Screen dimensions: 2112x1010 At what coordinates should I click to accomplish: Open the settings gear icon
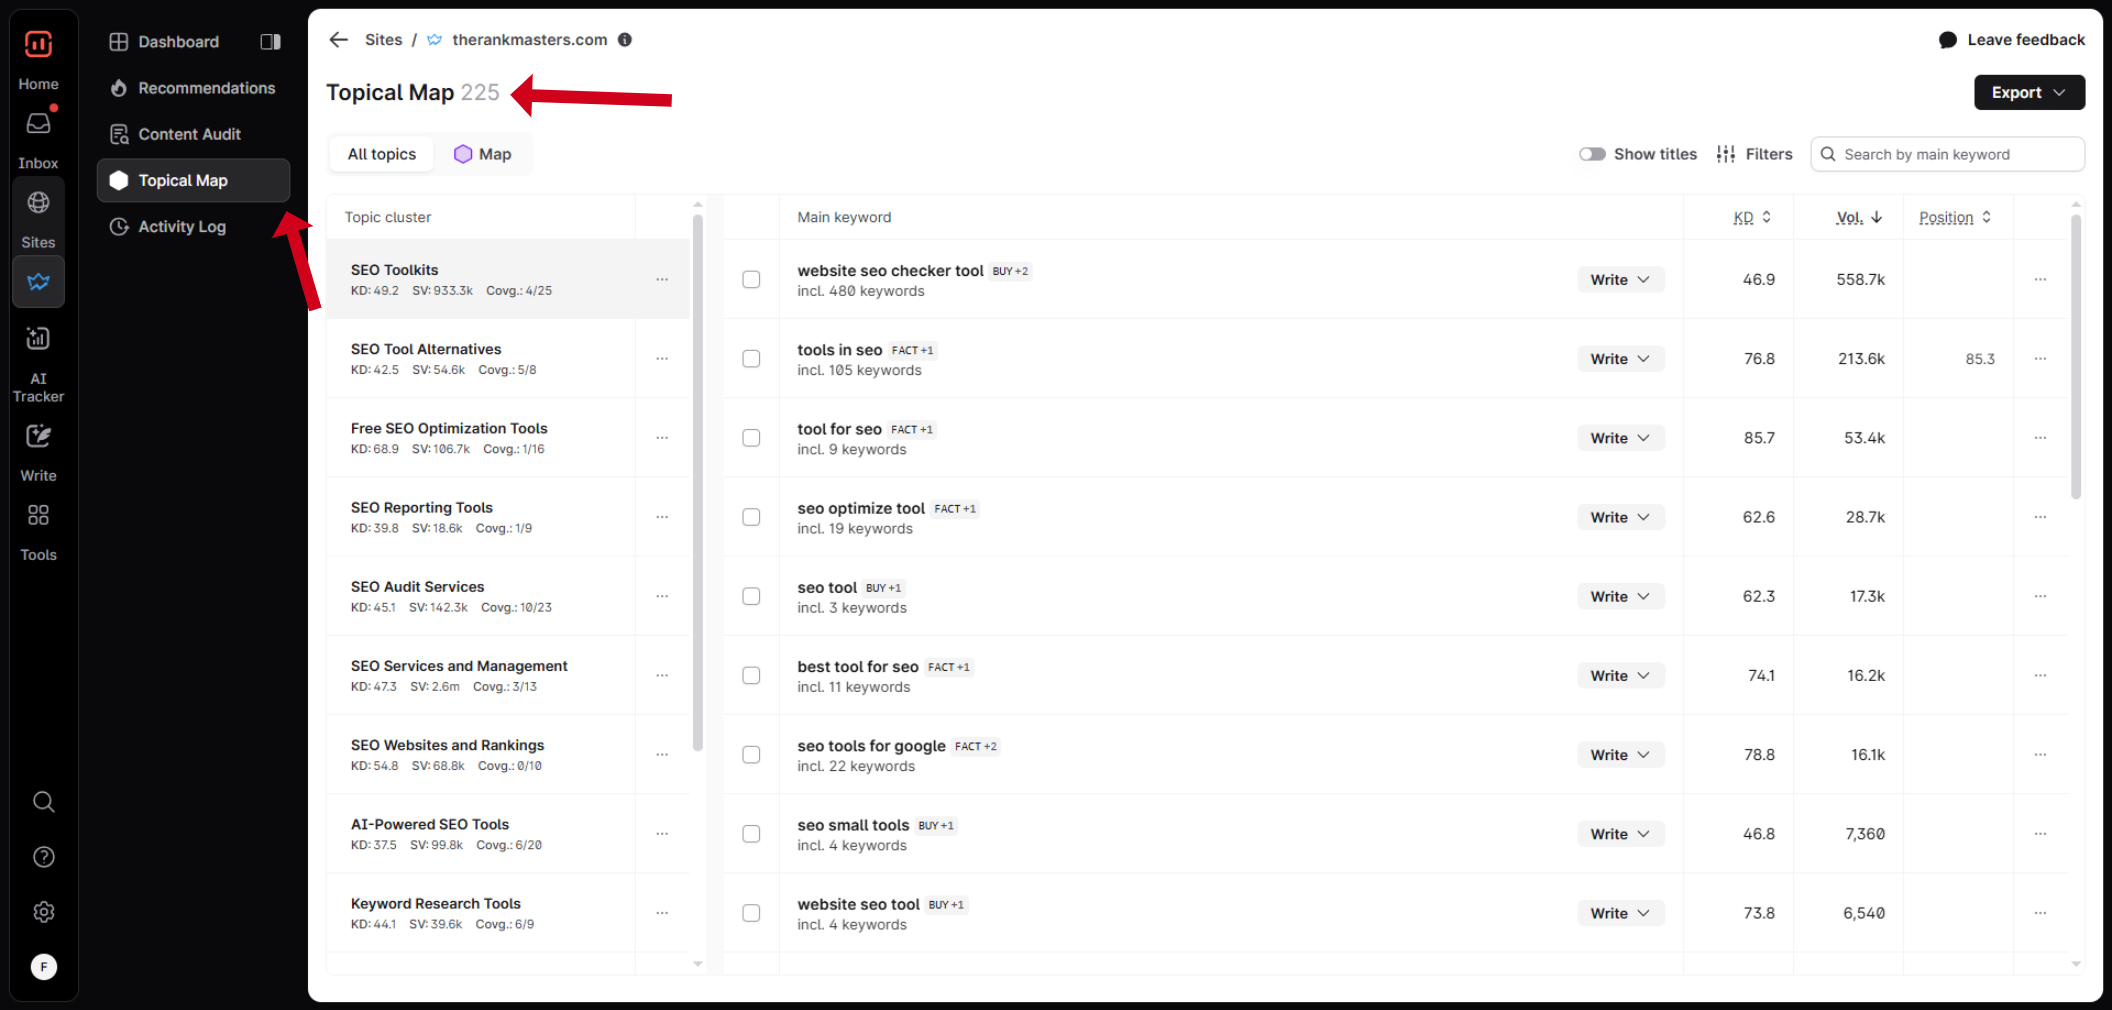43,912
